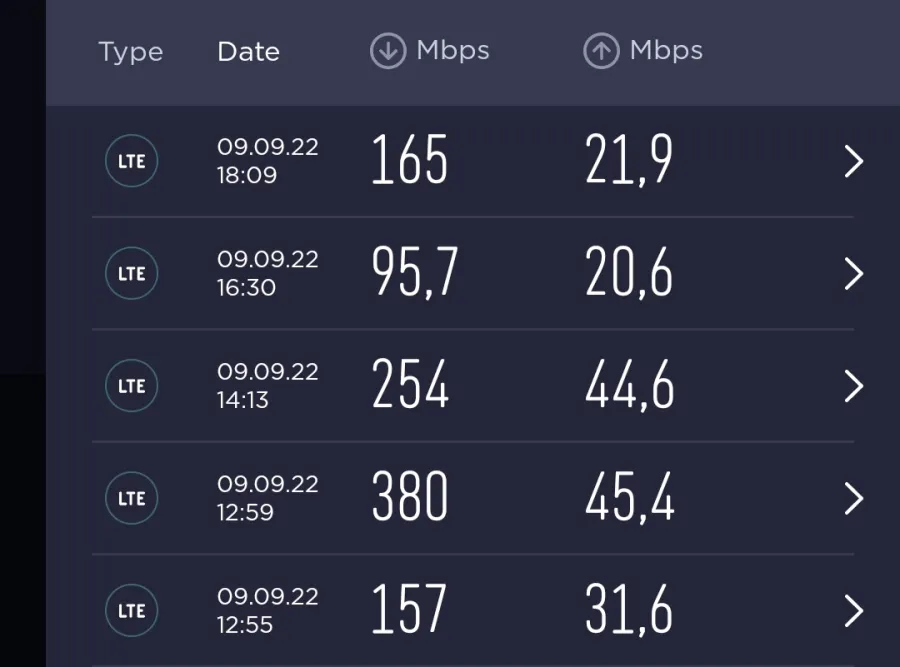Open details chevron for 380 Mbps result
This screenshot has height=667, width=900.
click(x=854, y=499)
